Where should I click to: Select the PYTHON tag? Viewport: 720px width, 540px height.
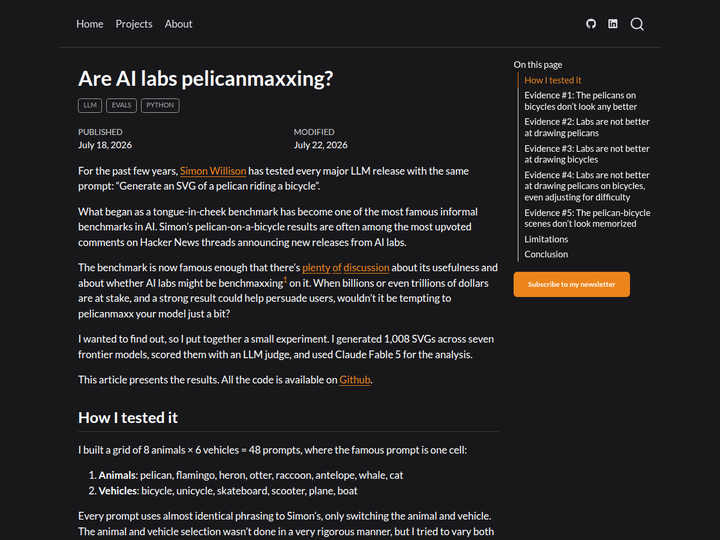point(160,105)
